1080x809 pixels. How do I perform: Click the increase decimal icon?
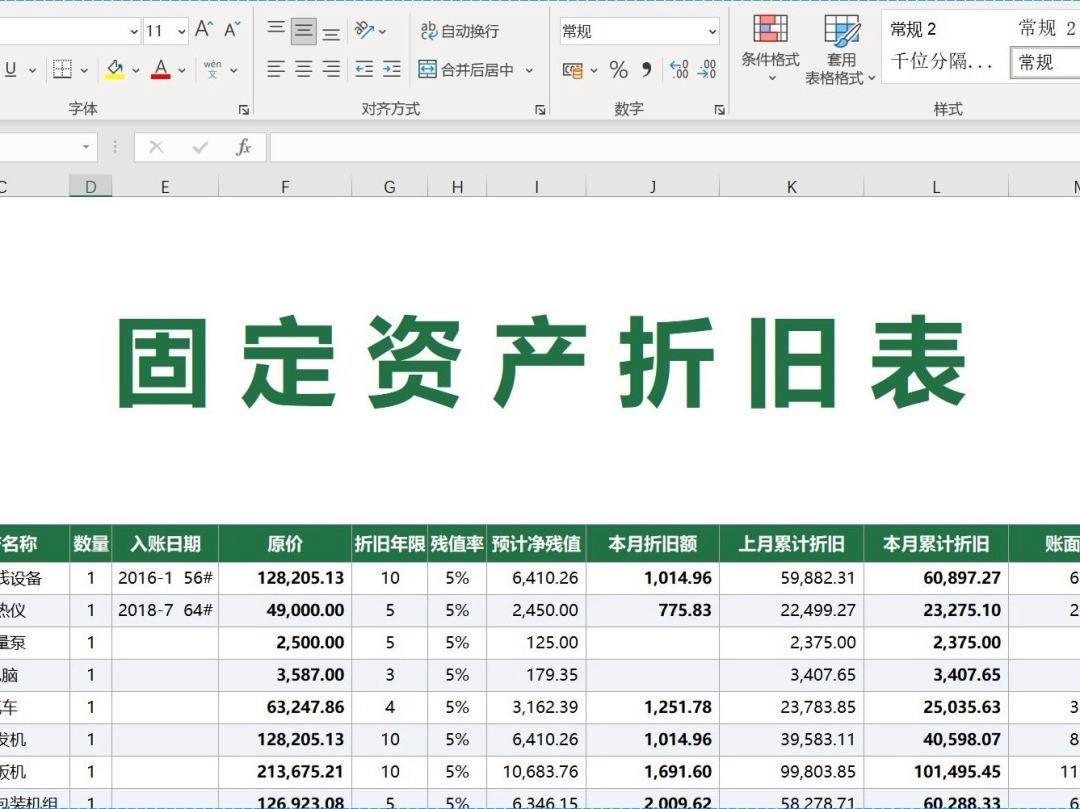tap(679, 69)
